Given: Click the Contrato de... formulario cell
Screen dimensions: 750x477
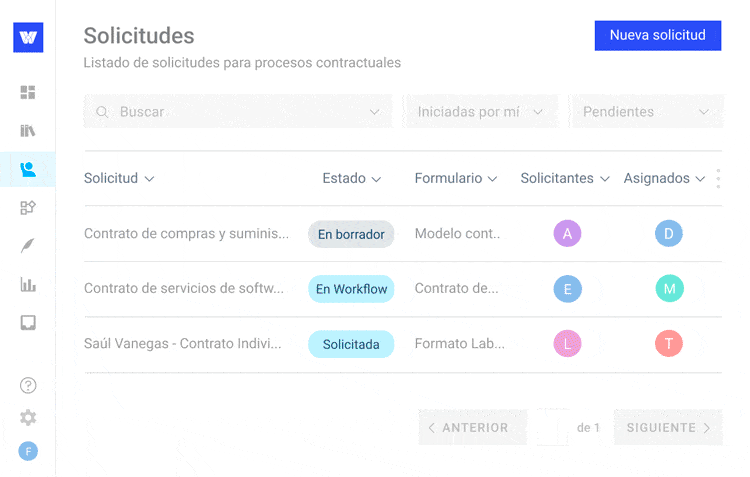Looking at the screenshot, I should point(456,288).
